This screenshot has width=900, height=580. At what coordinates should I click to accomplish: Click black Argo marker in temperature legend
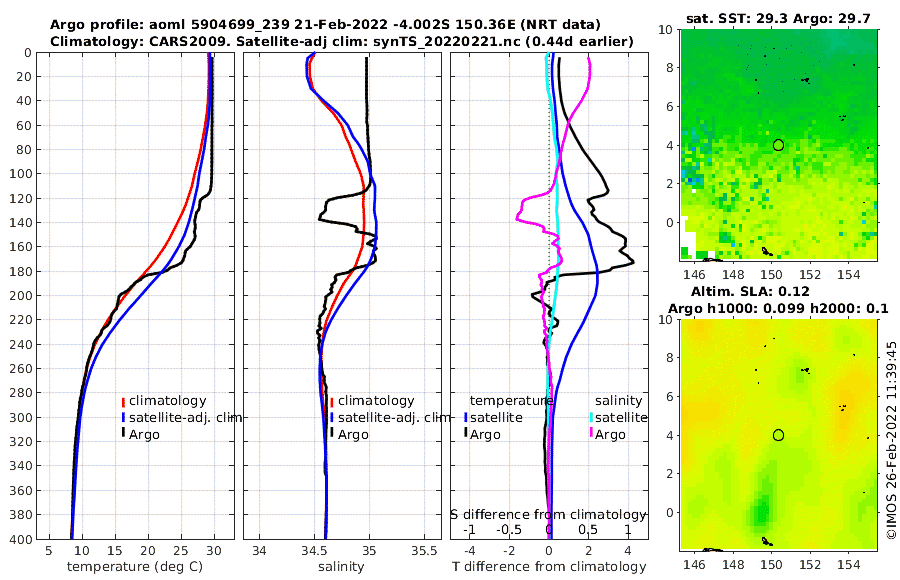point(123,434)
